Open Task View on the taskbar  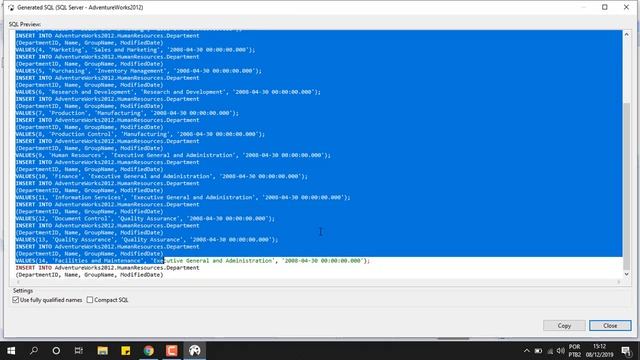point(79,351)
